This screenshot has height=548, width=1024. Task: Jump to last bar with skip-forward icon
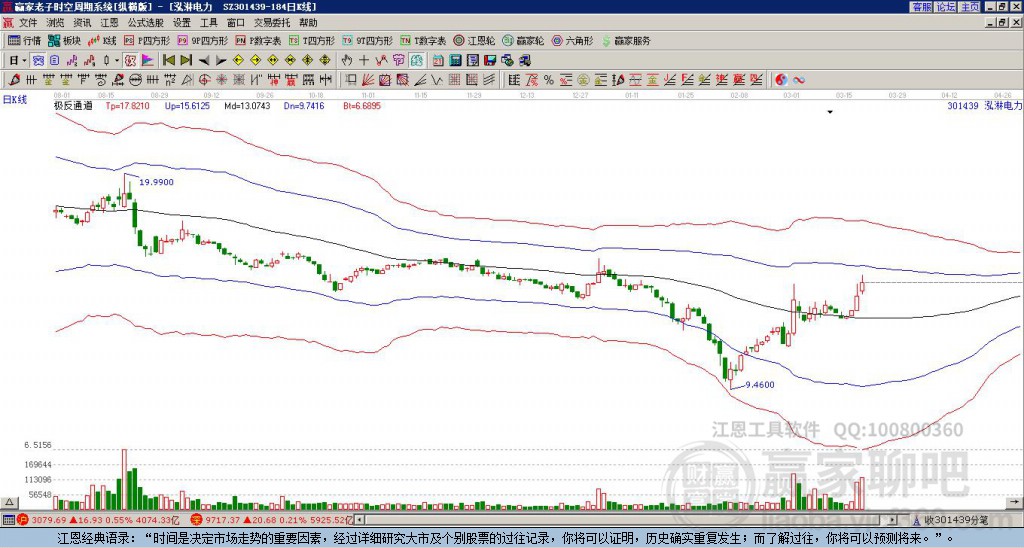tap(186, 61)
